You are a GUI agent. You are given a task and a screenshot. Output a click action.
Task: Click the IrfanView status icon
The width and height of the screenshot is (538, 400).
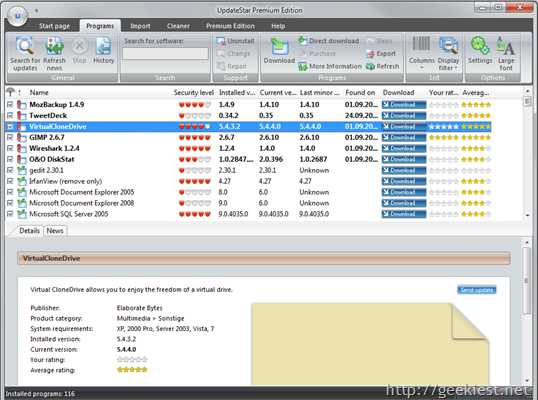point(22,181)
